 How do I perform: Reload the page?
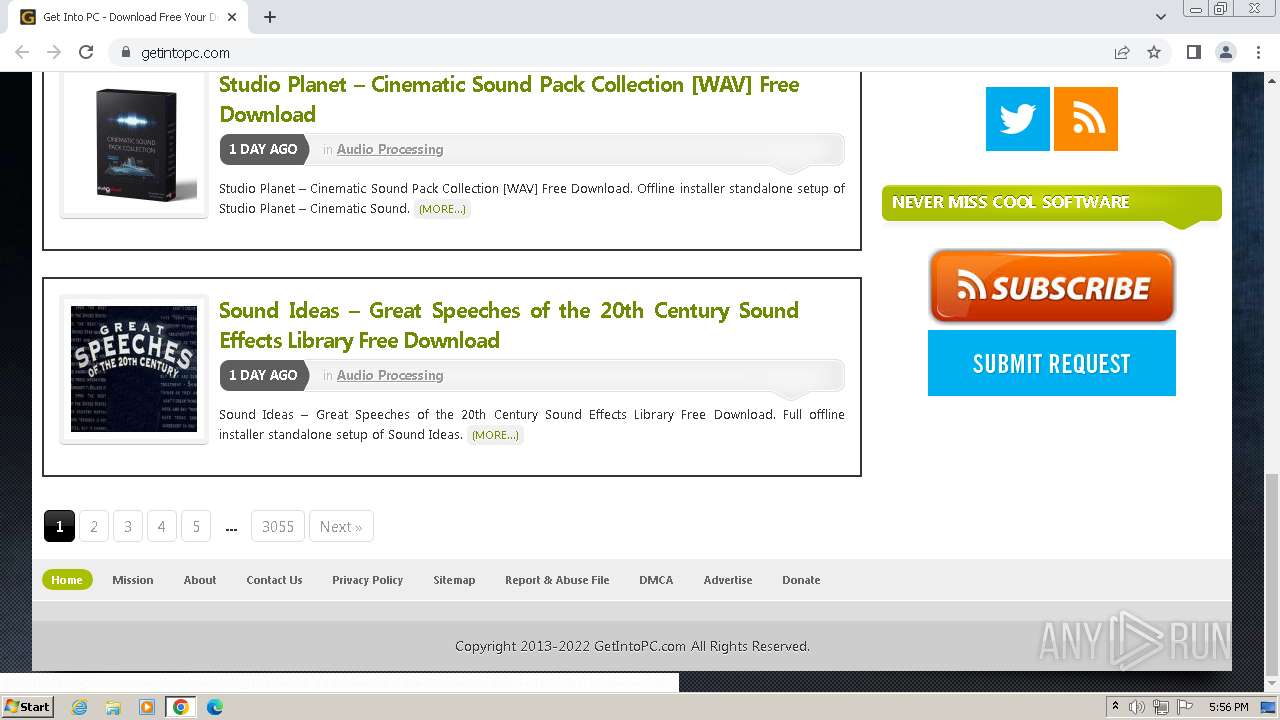point(86,52)
